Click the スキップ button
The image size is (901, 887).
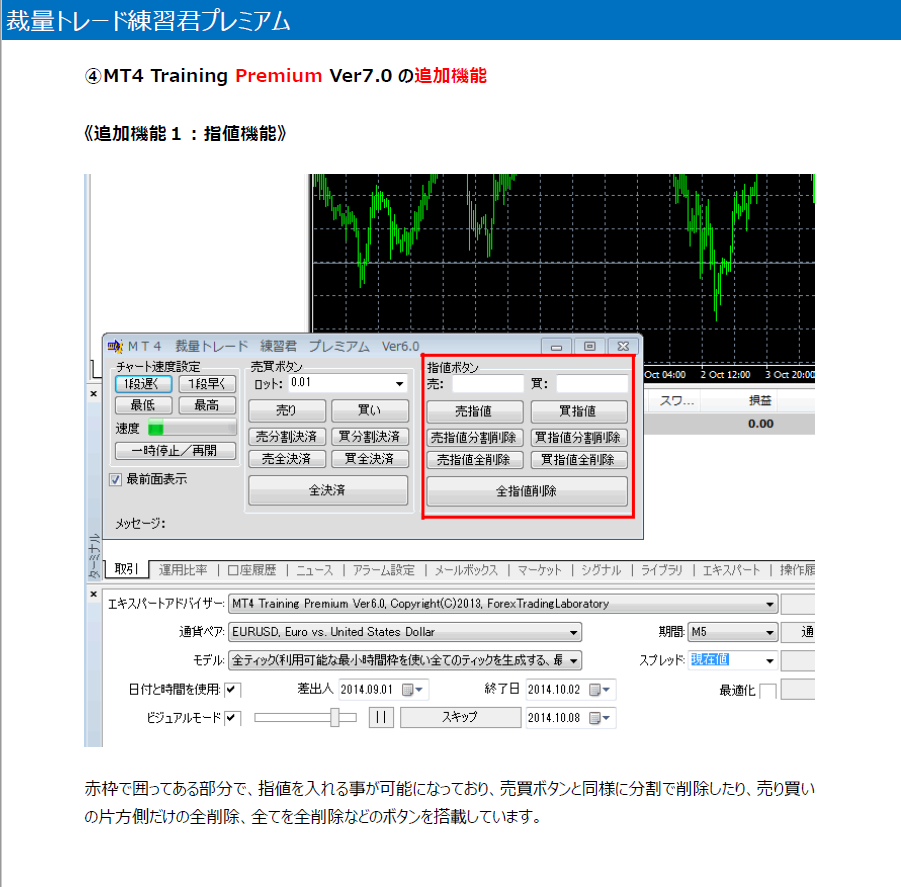pos(460,717)
